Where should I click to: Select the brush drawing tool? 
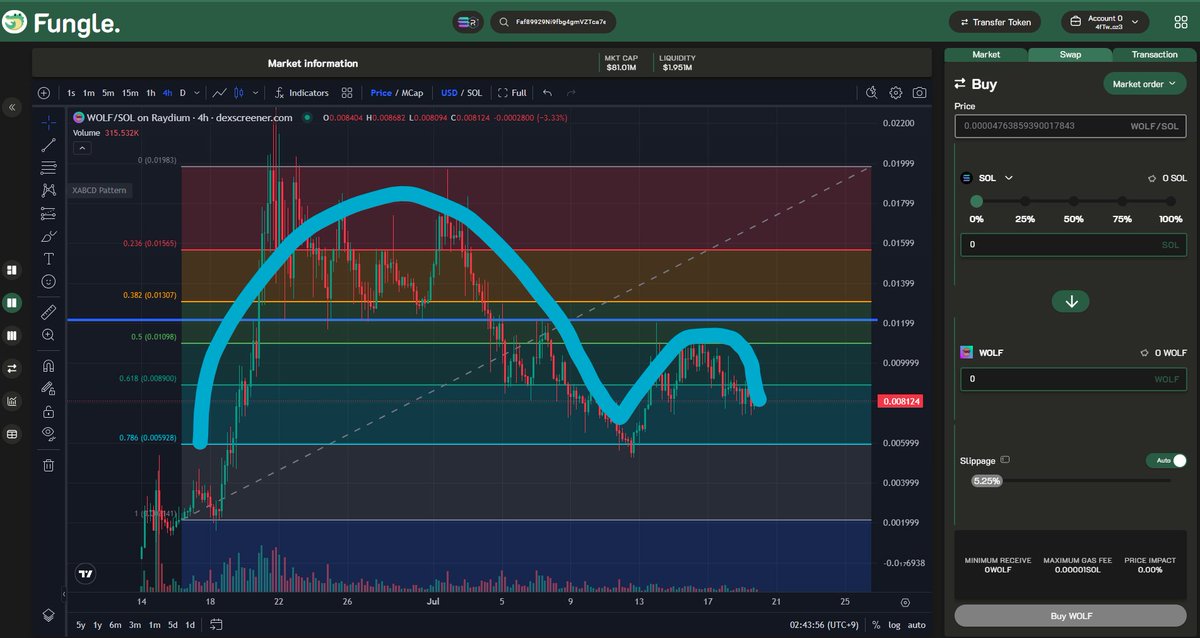point(48,236)
